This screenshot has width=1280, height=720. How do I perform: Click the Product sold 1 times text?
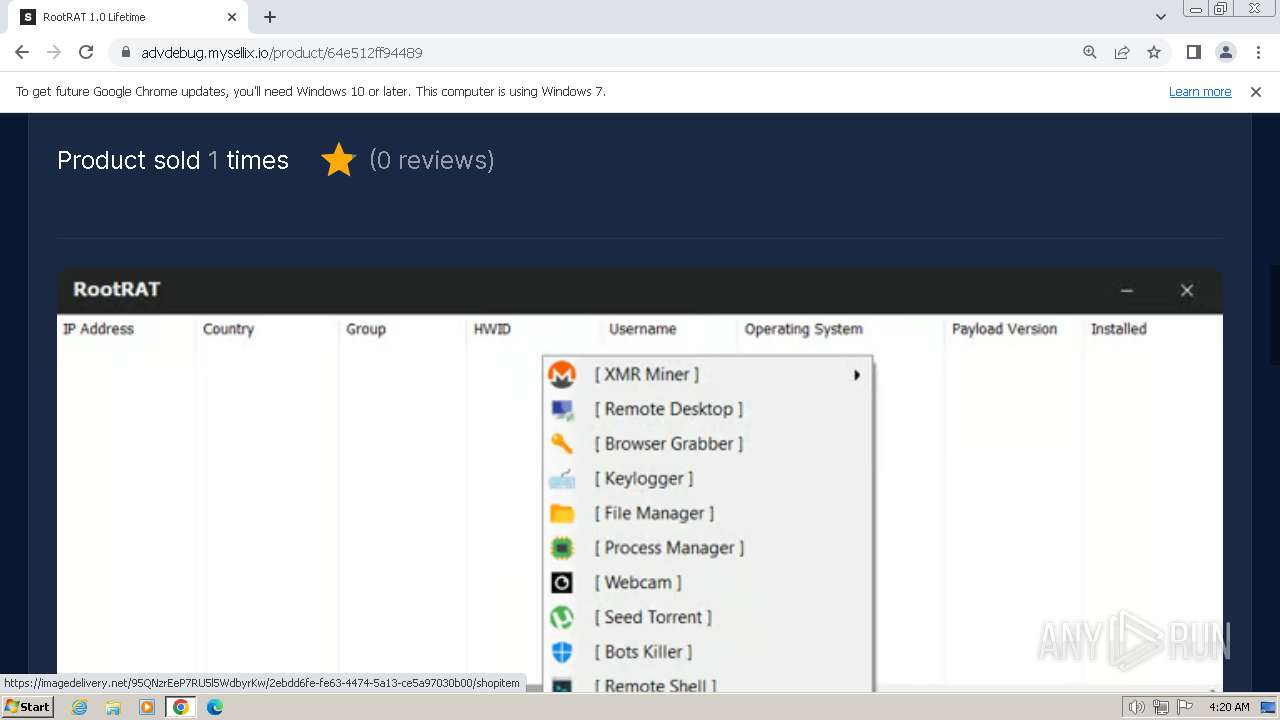173,160
